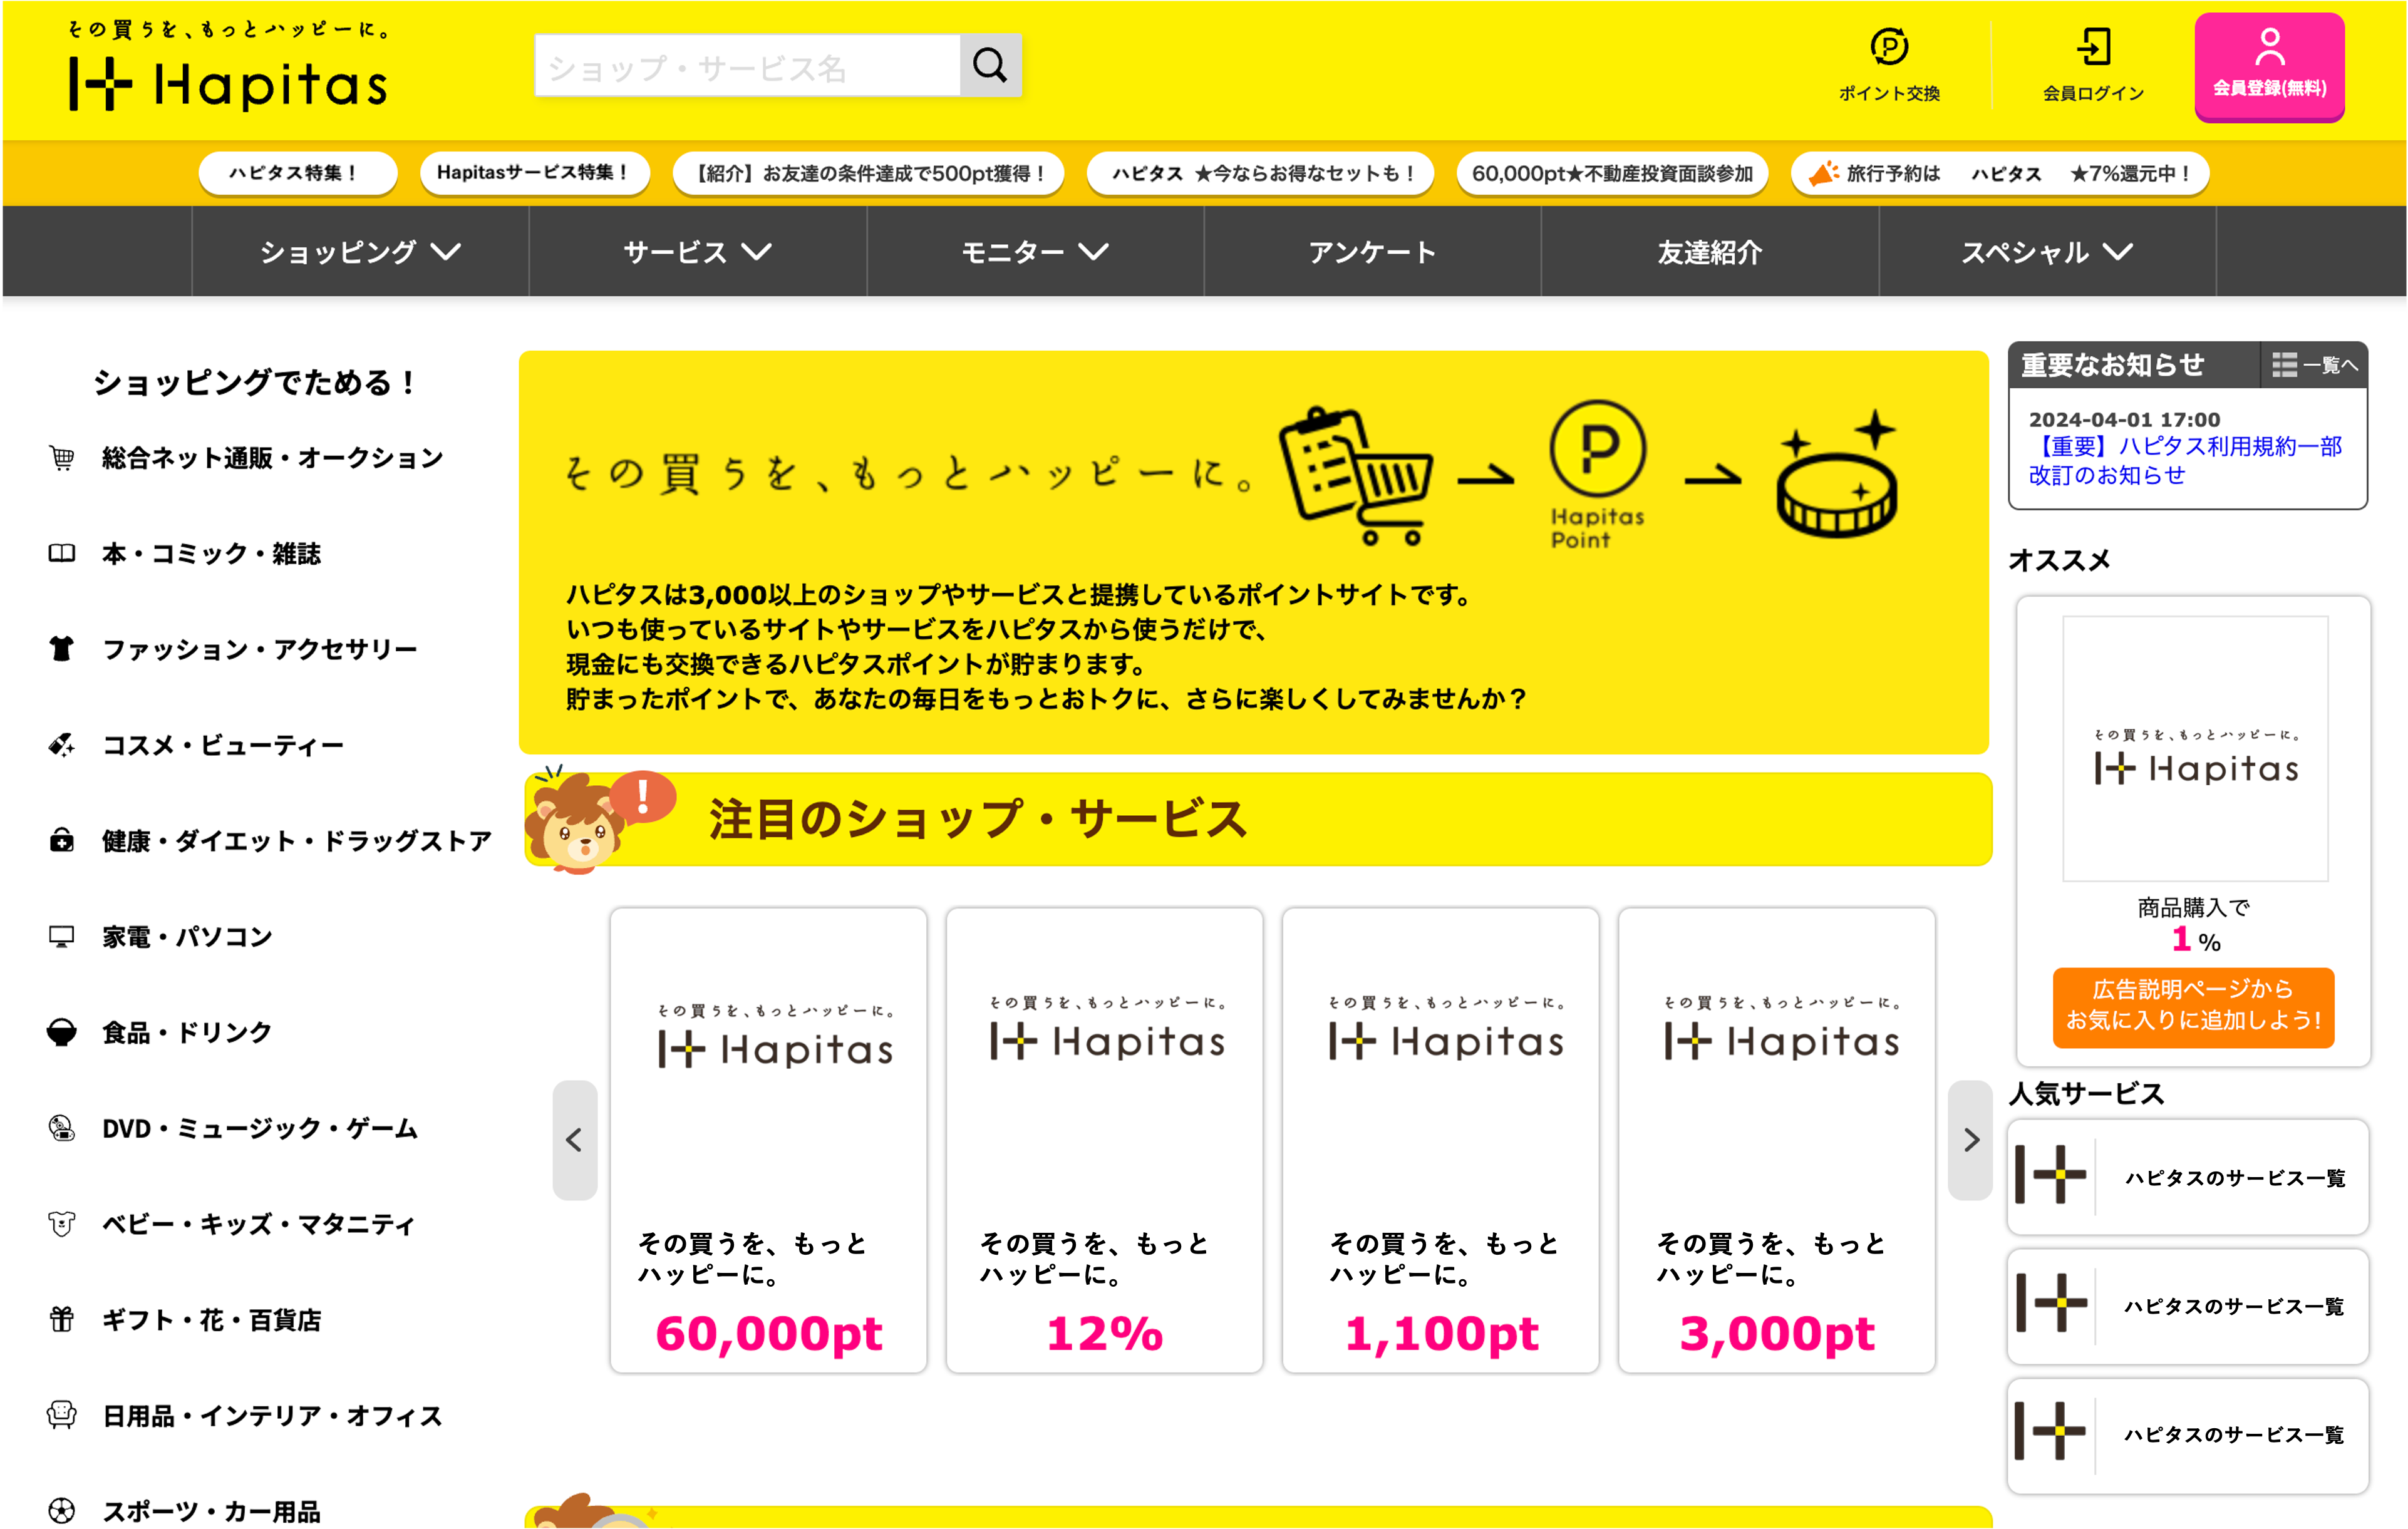Open the shopping cart 総合ネット通販・オークション category
Viewport: 2408px width, 1529px height.
coord(246,458)
